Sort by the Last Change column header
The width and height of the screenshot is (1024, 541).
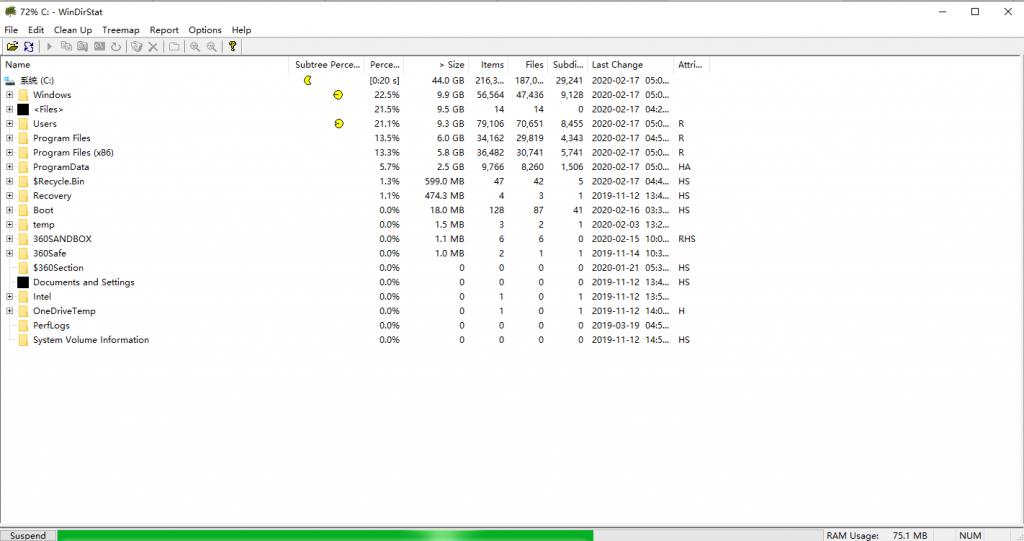[630, 65]
